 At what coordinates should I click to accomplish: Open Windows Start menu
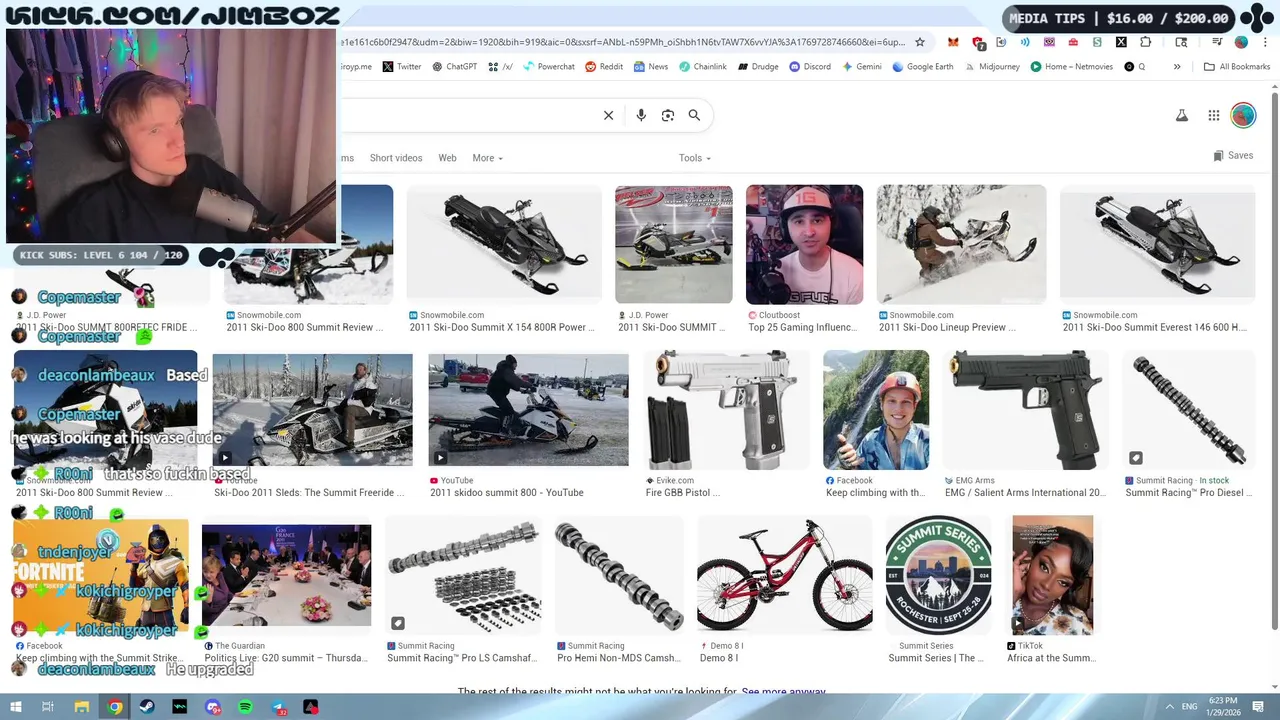tap(15, 707)
